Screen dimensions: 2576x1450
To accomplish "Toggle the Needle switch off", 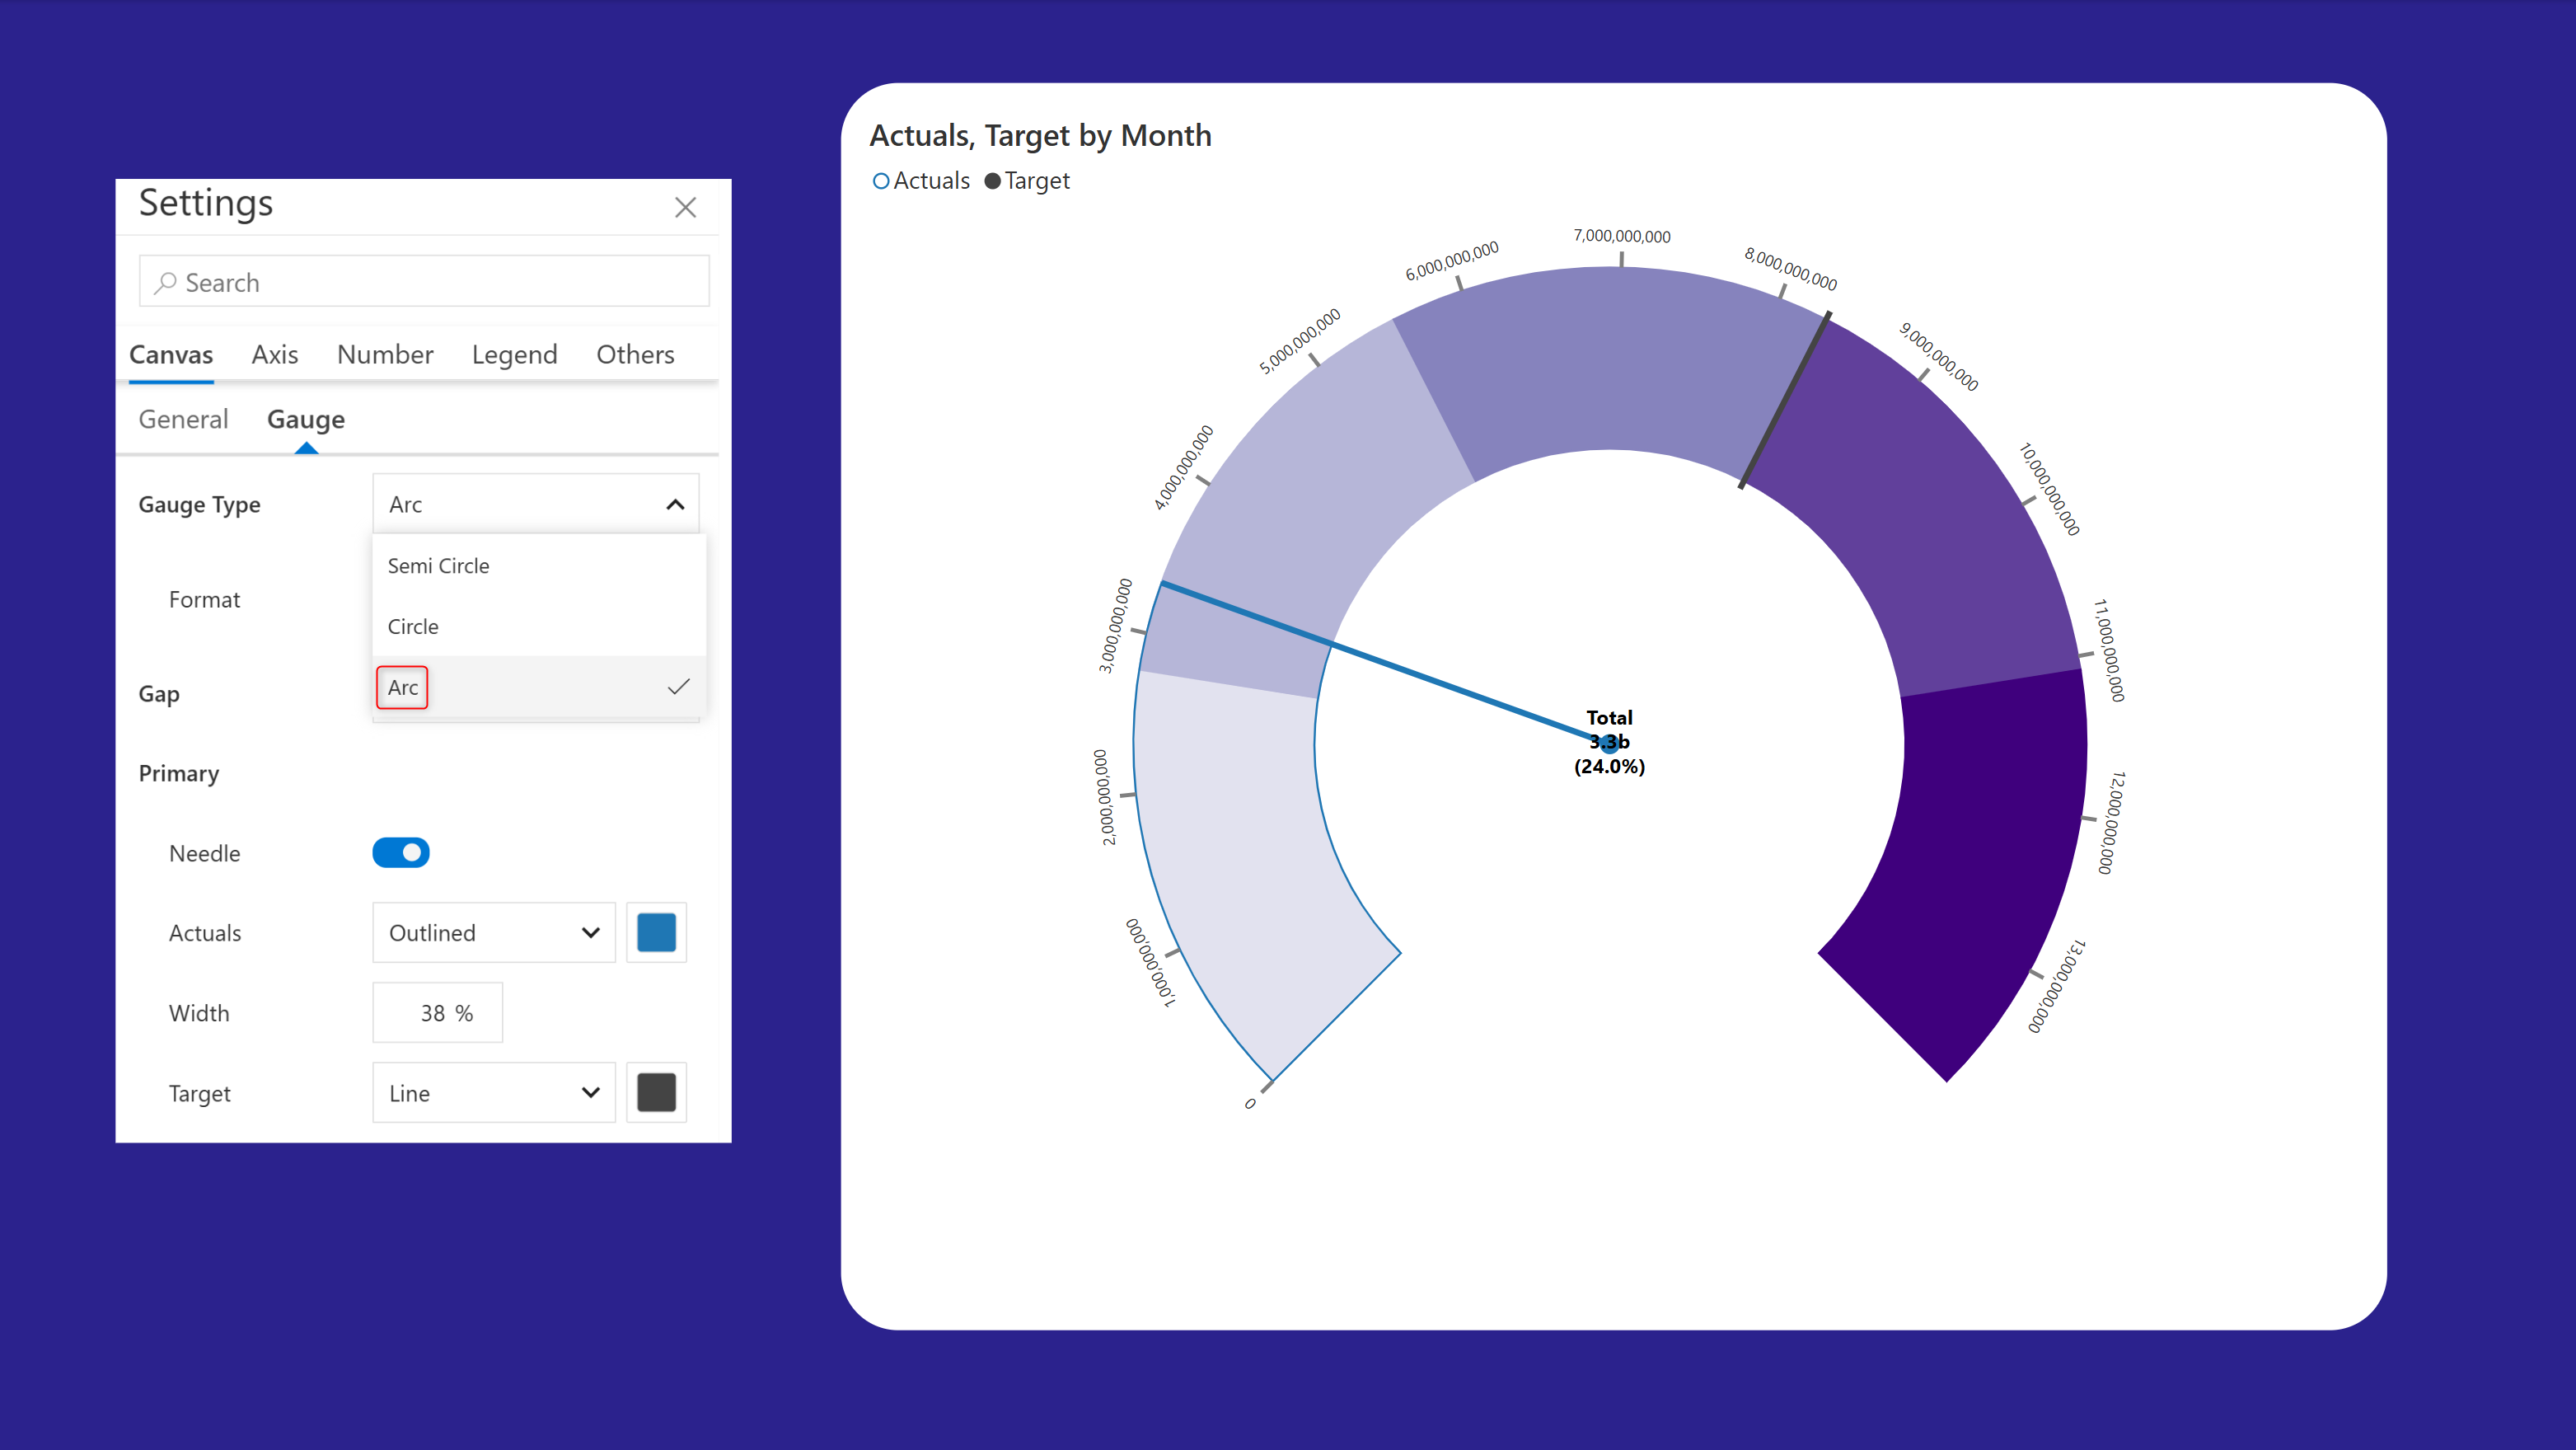I will [x=401, y=853].
